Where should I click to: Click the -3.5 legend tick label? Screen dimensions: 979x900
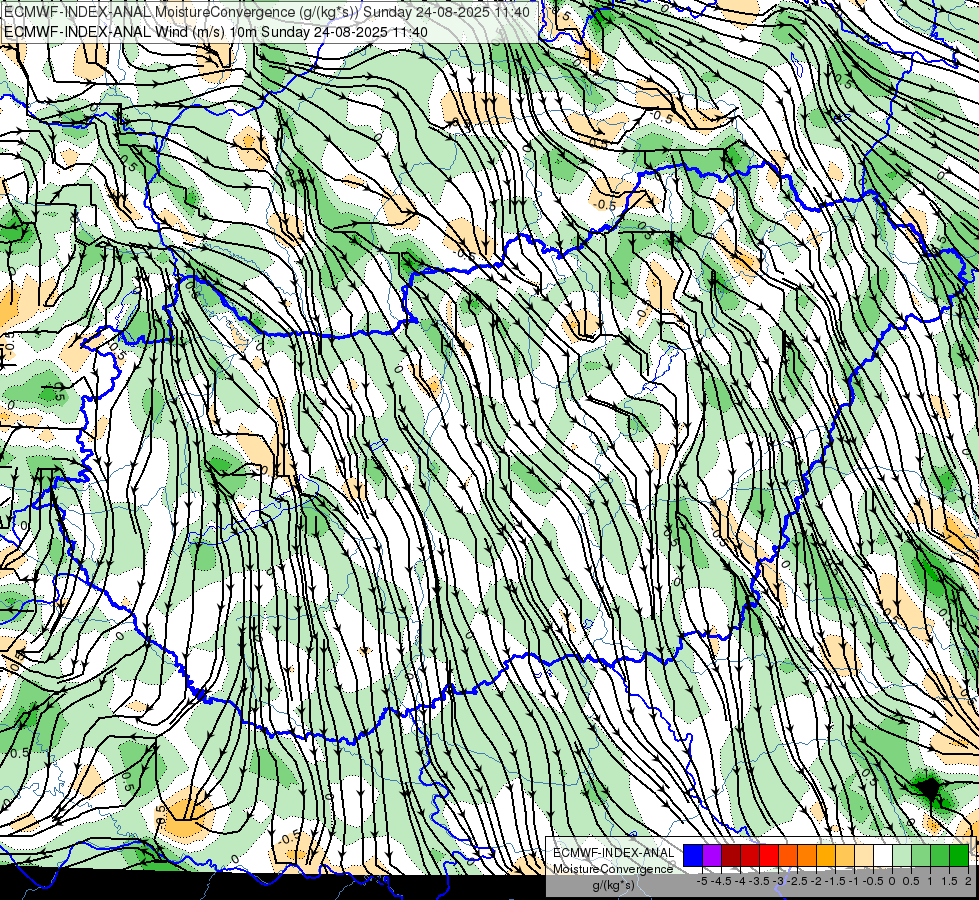[x=759, y=881]
